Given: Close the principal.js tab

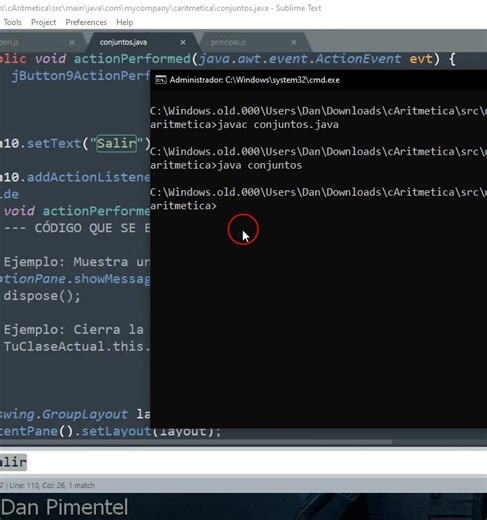Looking at the screenshot, I should pyautogui.click(x=294, y=42).
